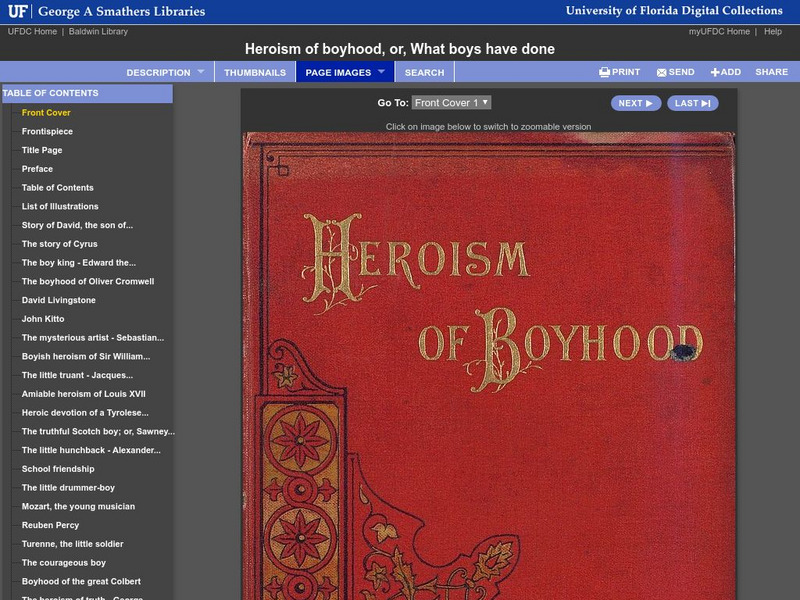Viewport: 800px width, 600px height.
Task: Select Front Cover in the table of contents
Action: click(48, 113)
